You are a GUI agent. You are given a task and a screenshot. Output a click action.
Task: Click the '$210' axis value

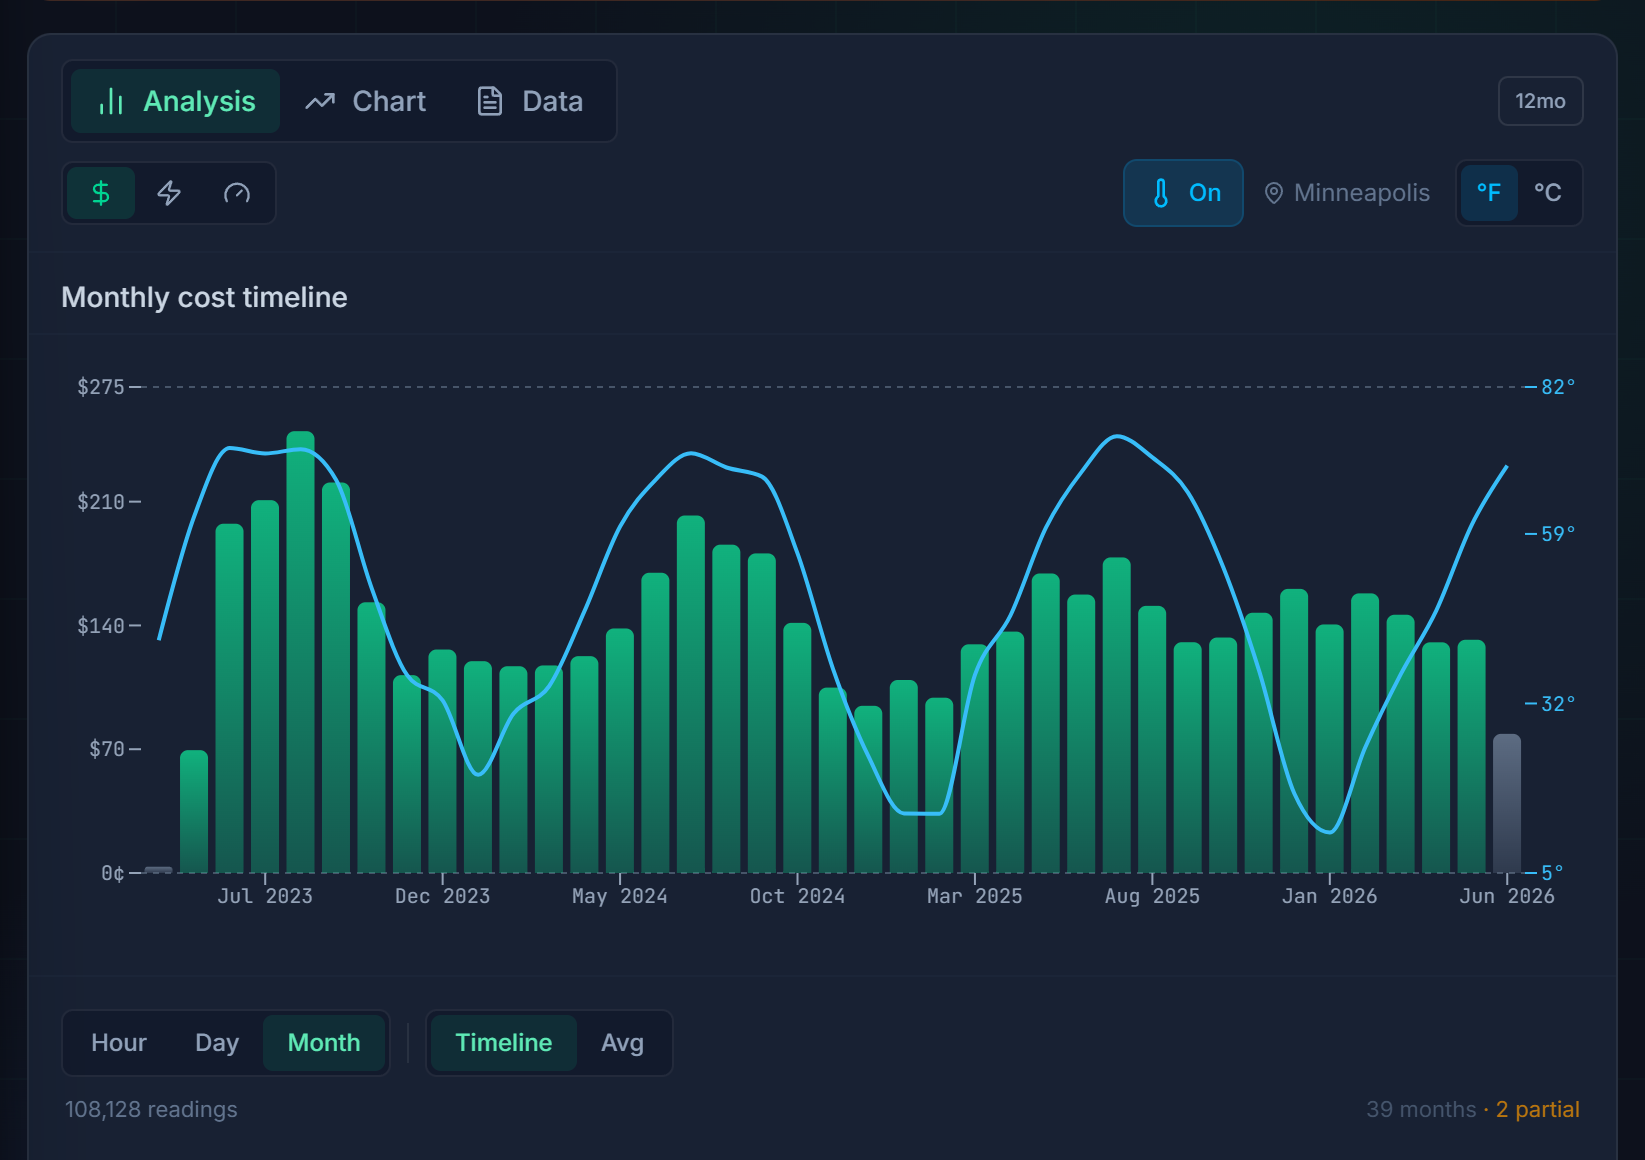(x=101, y=502)
